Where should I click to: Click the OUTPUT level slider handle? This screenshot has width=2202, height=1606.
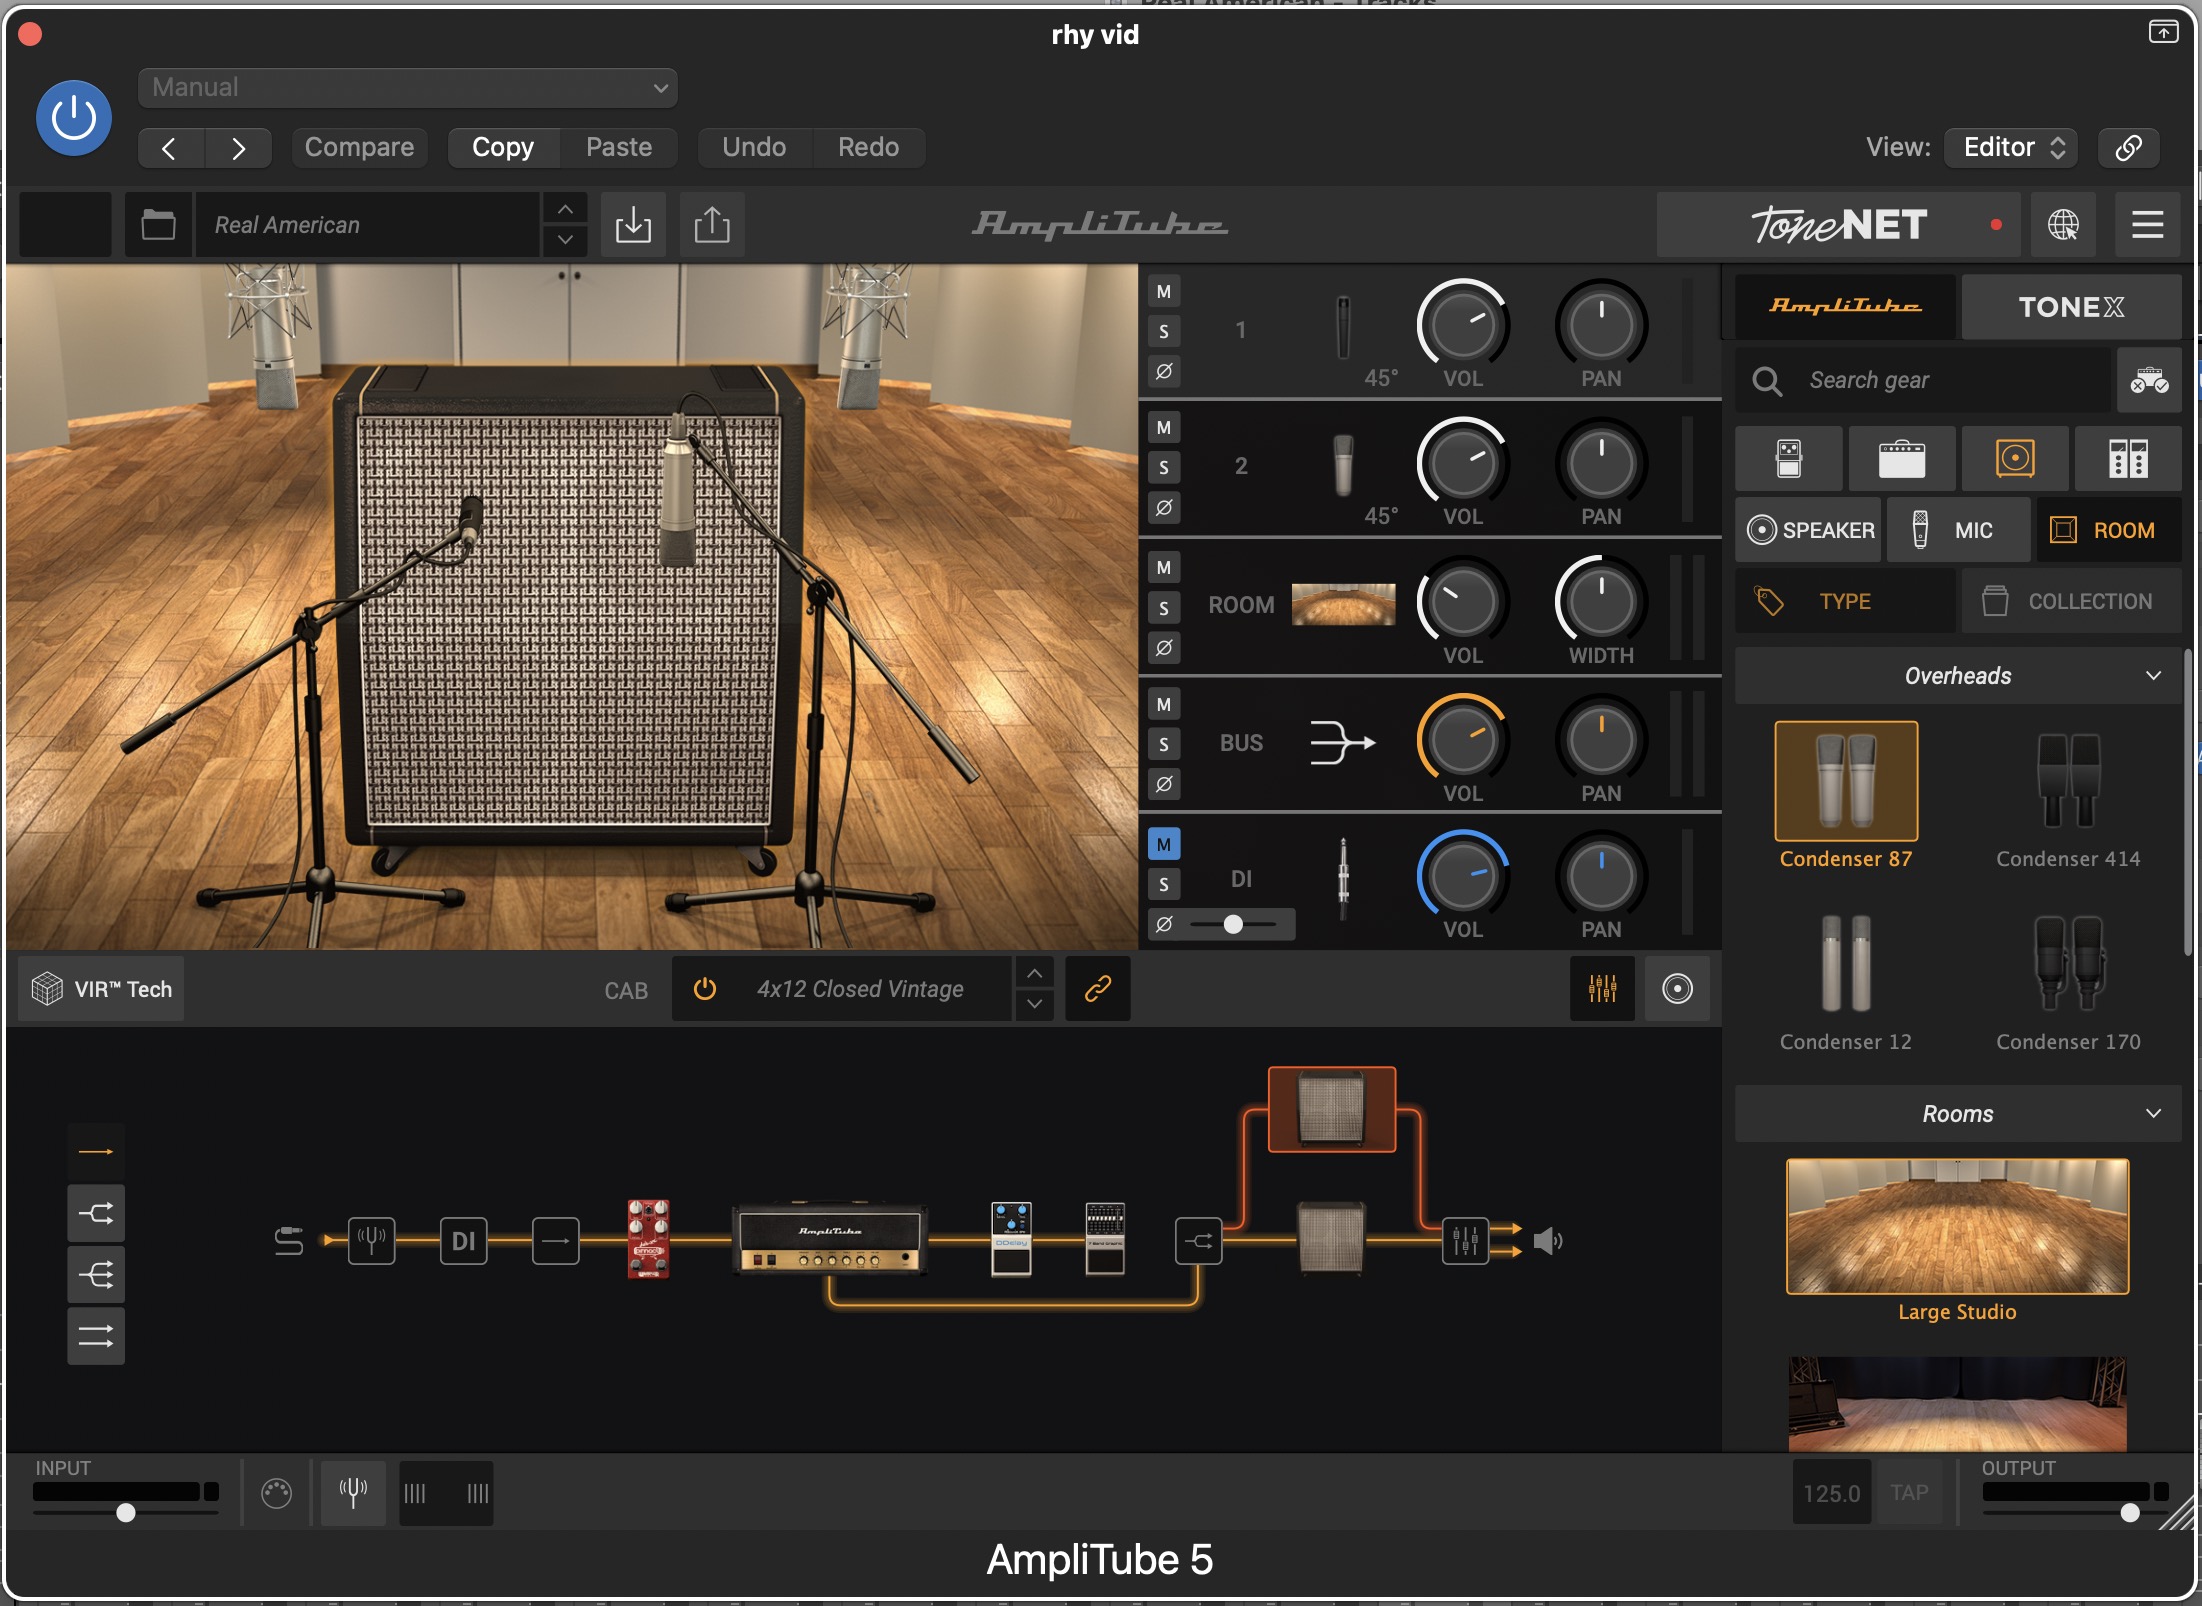point(2130,1513)
